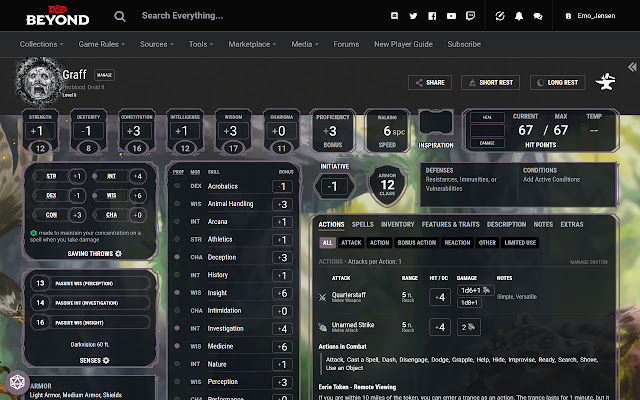
Task: Open the Saving Throws settings gear
Action: 119,254
